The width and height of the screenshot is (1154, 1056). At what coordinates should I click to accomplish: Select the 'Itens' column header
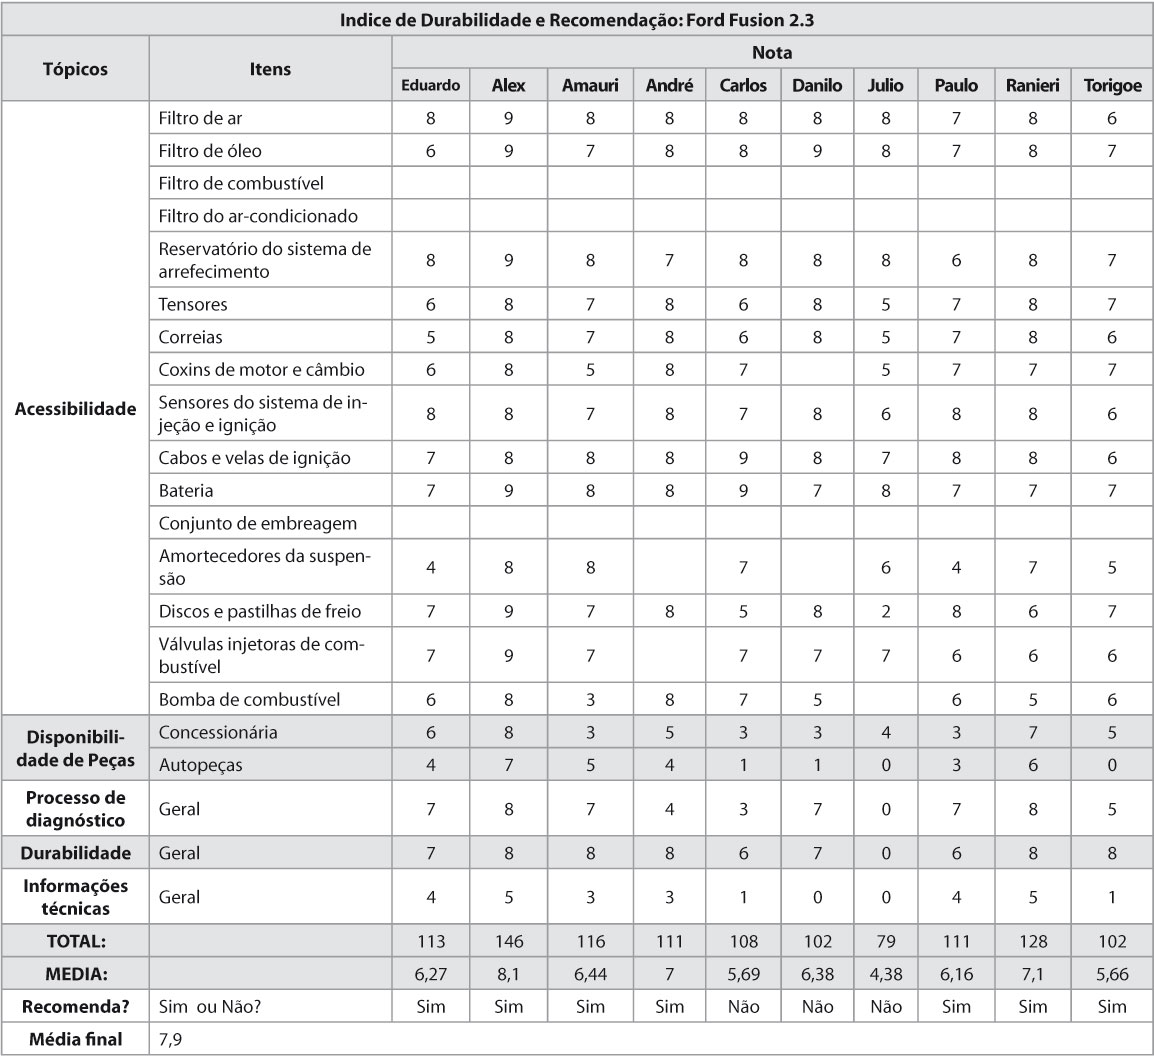pos(270,69)
